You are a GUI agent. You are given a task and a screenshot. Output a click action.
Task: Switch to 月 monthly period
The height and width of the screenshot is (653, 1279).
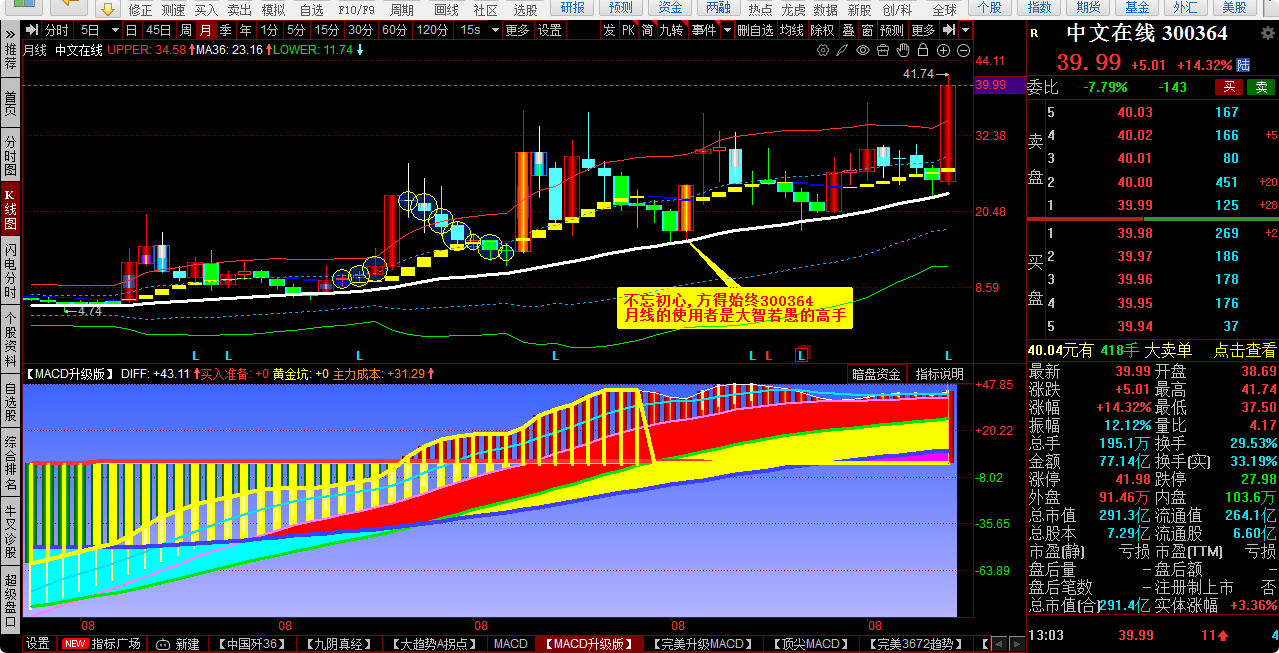point(205,30)
